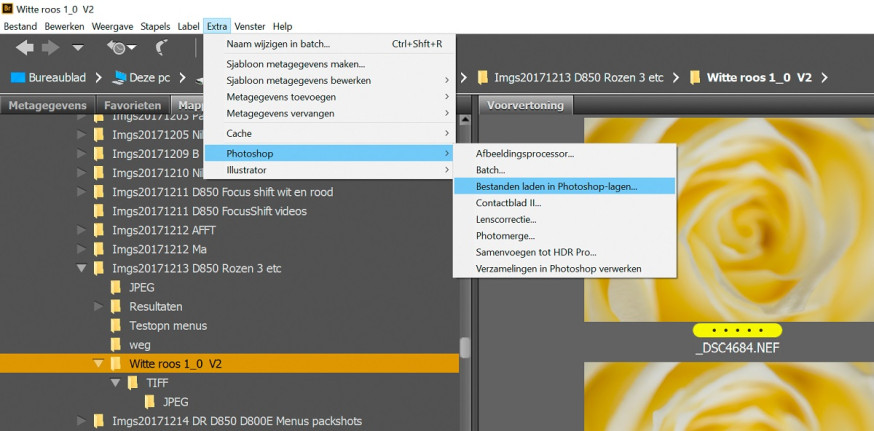Close the open Extra menu
Screen dimensions: 874x431
pos(217,26)
